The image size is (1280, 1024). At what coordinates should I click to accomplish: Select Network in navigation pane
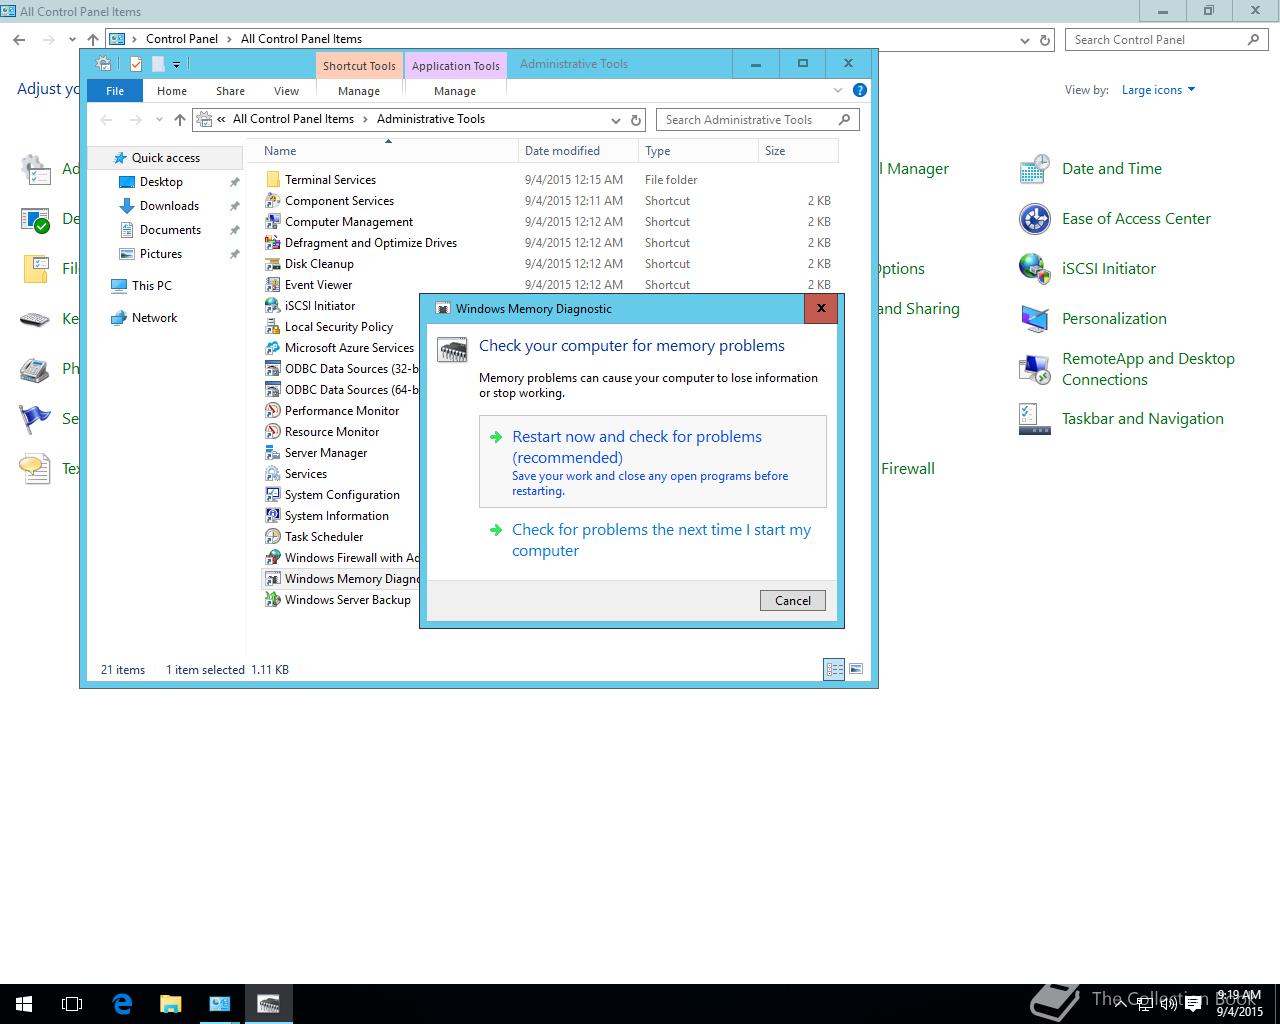click(154, 318)
